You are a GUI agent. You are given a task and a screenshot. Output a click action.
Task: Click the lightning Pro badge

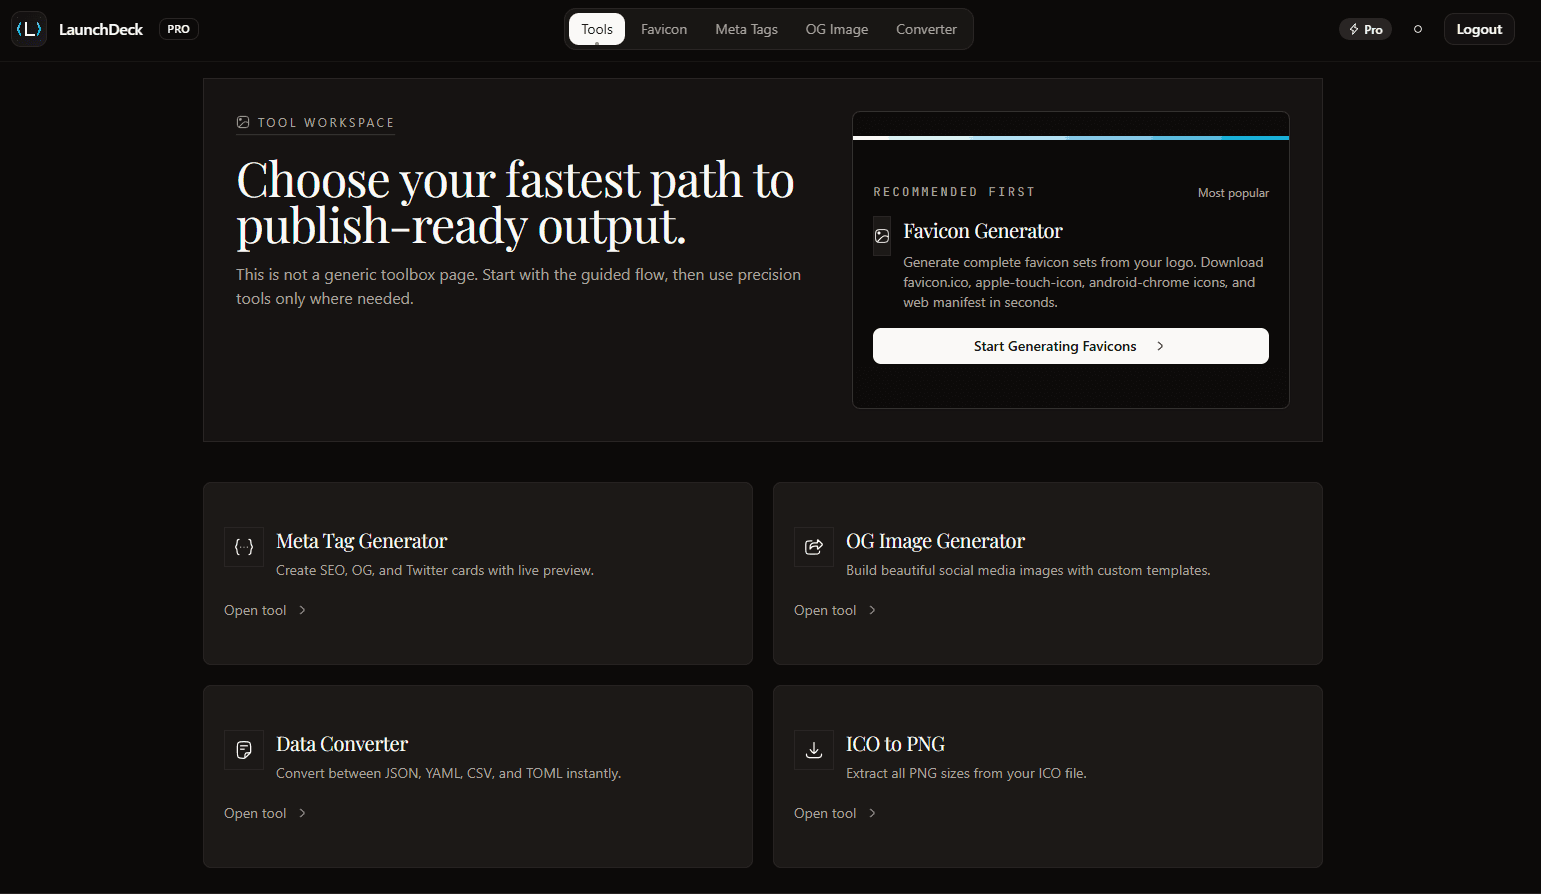point(1365,29)
